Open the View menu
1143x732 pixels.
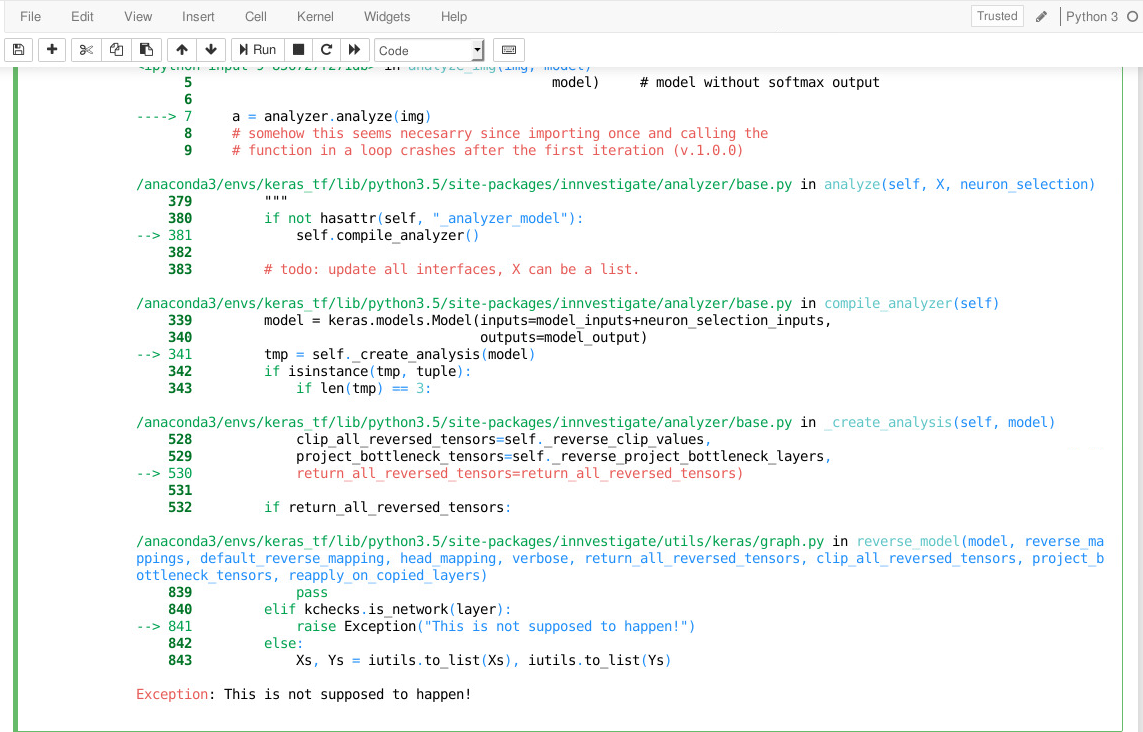click(138, 16)
